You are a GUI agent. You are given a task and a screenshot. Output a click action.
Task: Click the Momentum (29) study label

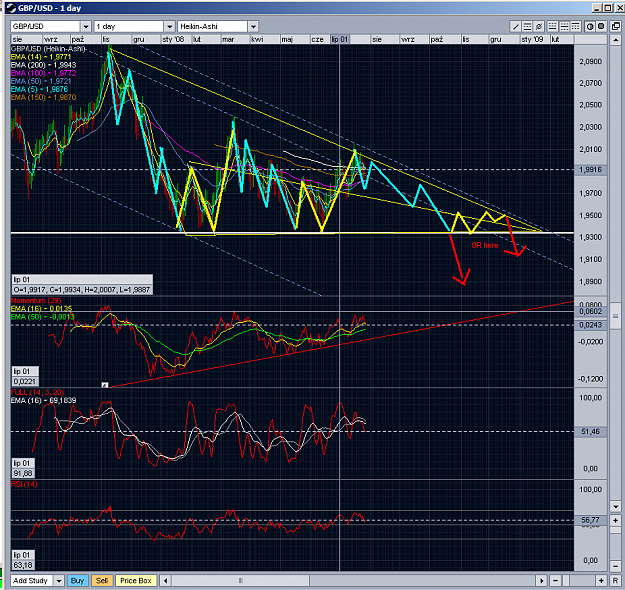pyautogui.click(x=36, y=301)
